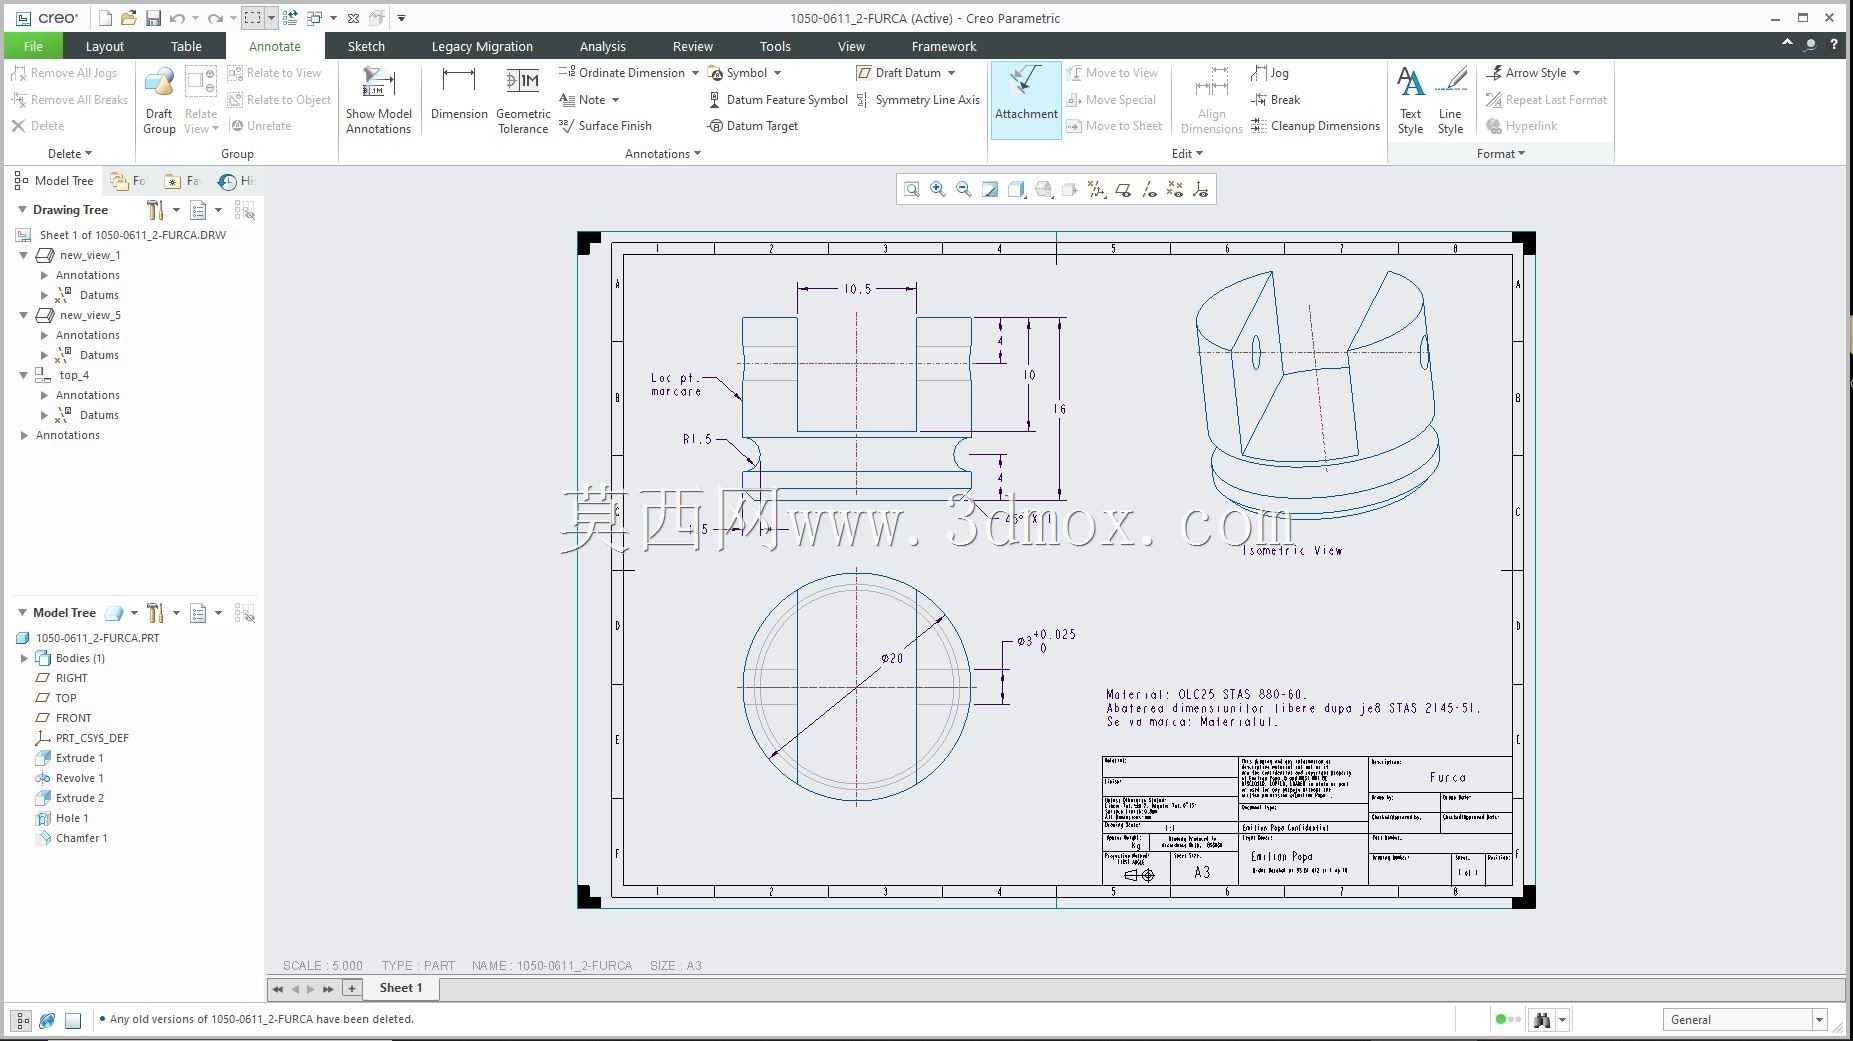
Task: Click Show Model Annotations
Action: tap(379, 100)
